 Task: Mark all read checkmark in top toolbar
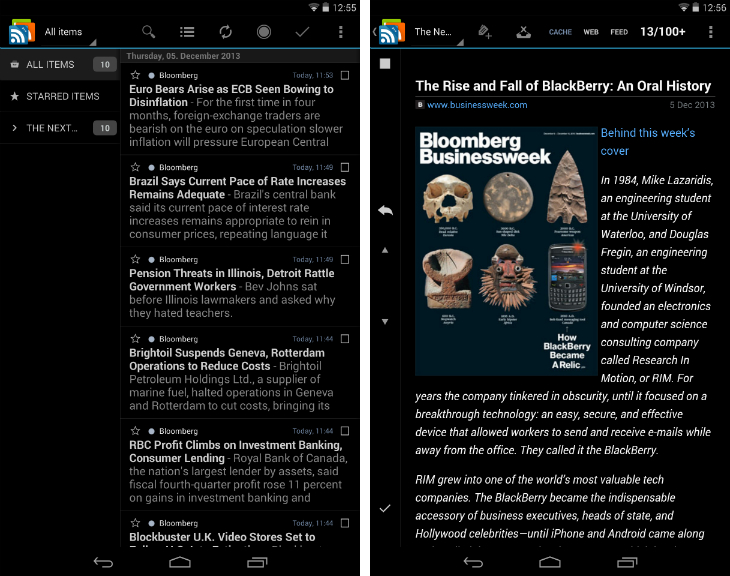click(x=302, y=32)
